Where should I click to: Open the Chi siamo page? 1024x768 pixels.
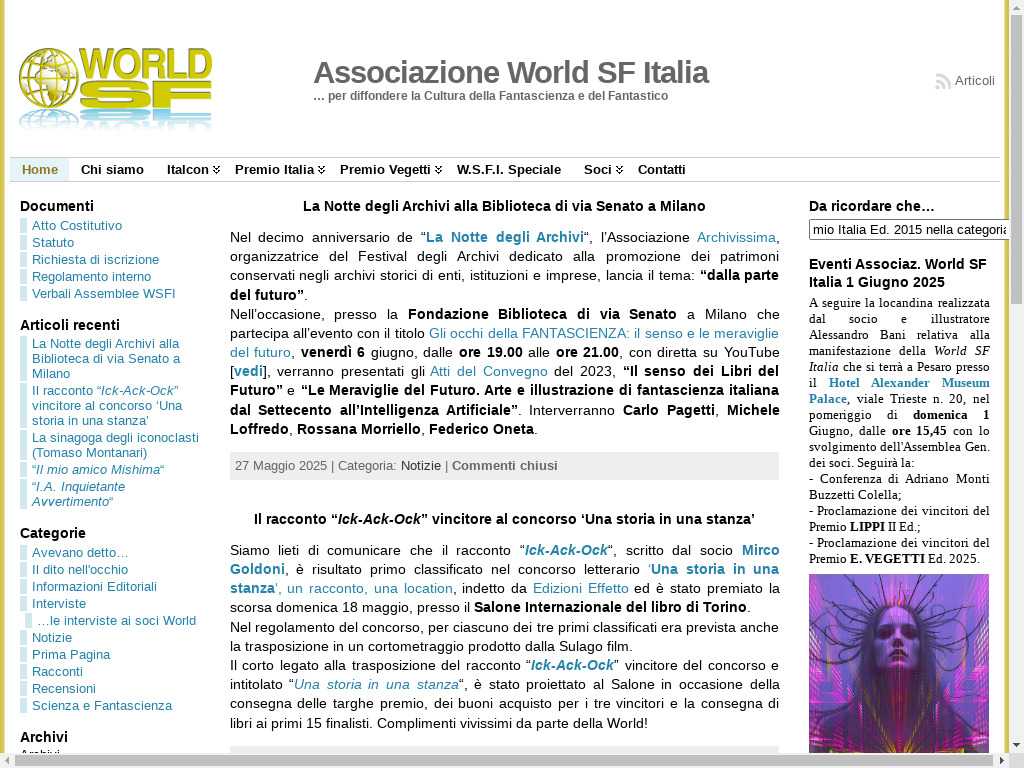112,170
